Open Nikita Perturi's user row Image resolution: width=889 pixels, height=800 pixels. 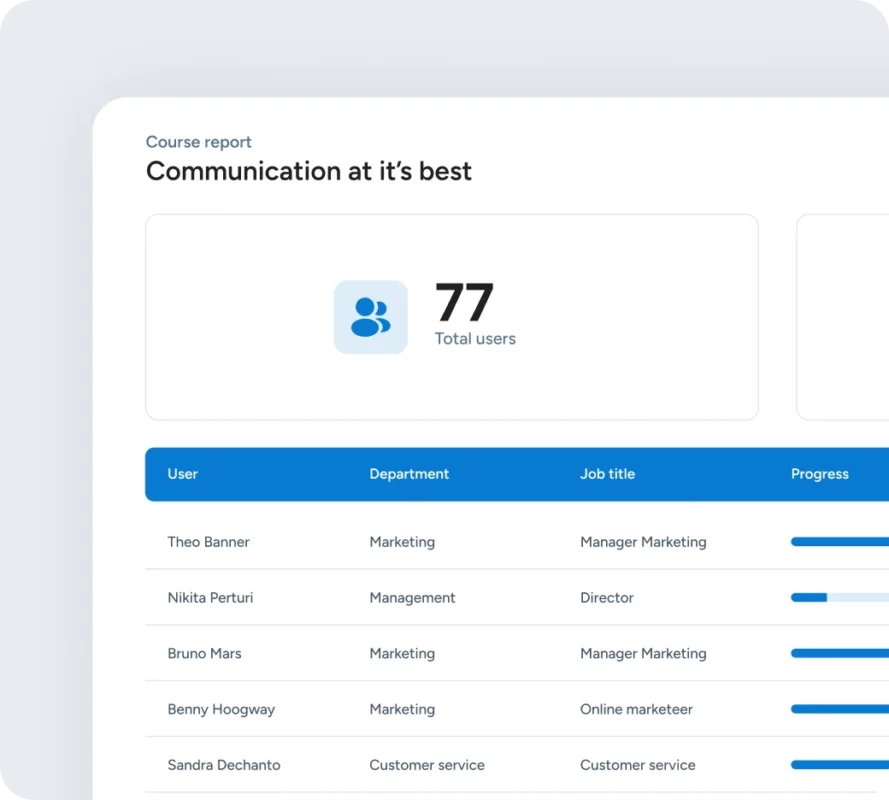210,598
